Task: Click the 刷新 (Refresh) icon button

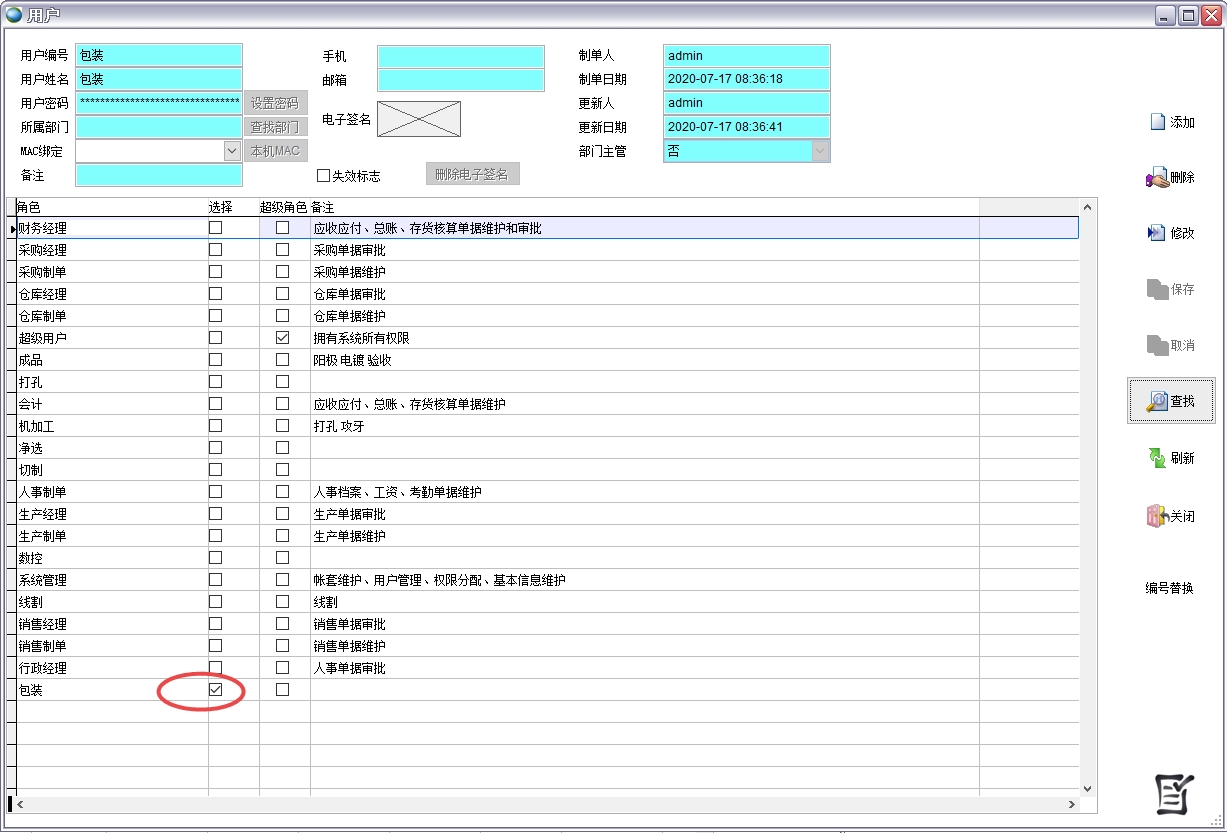Action: click(1171, 458)
